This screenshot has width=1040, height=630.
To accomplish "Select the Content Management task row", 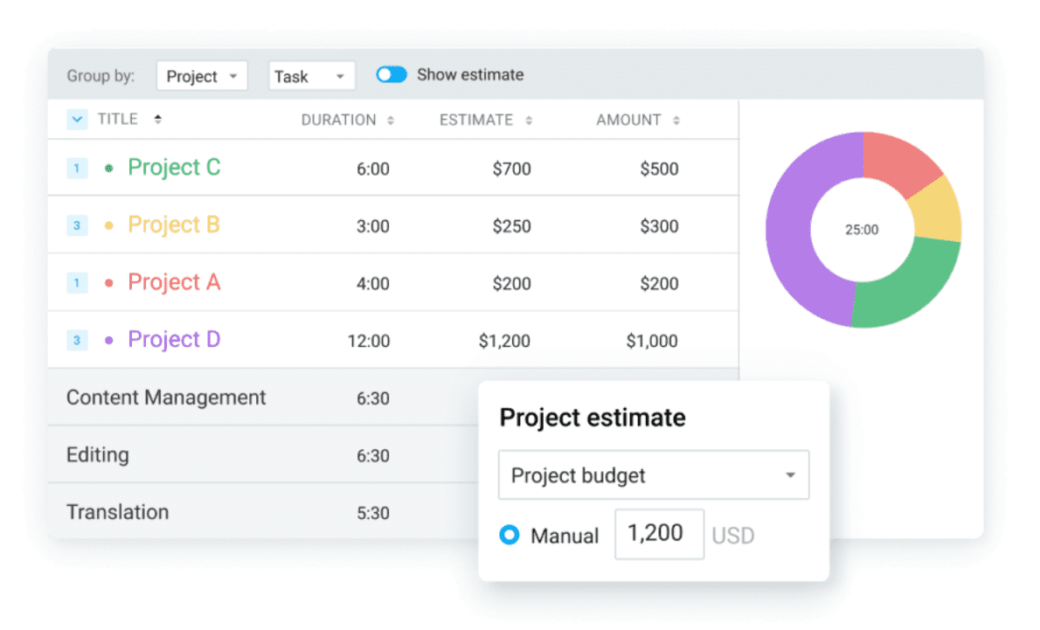I will (x=166, y=398).
